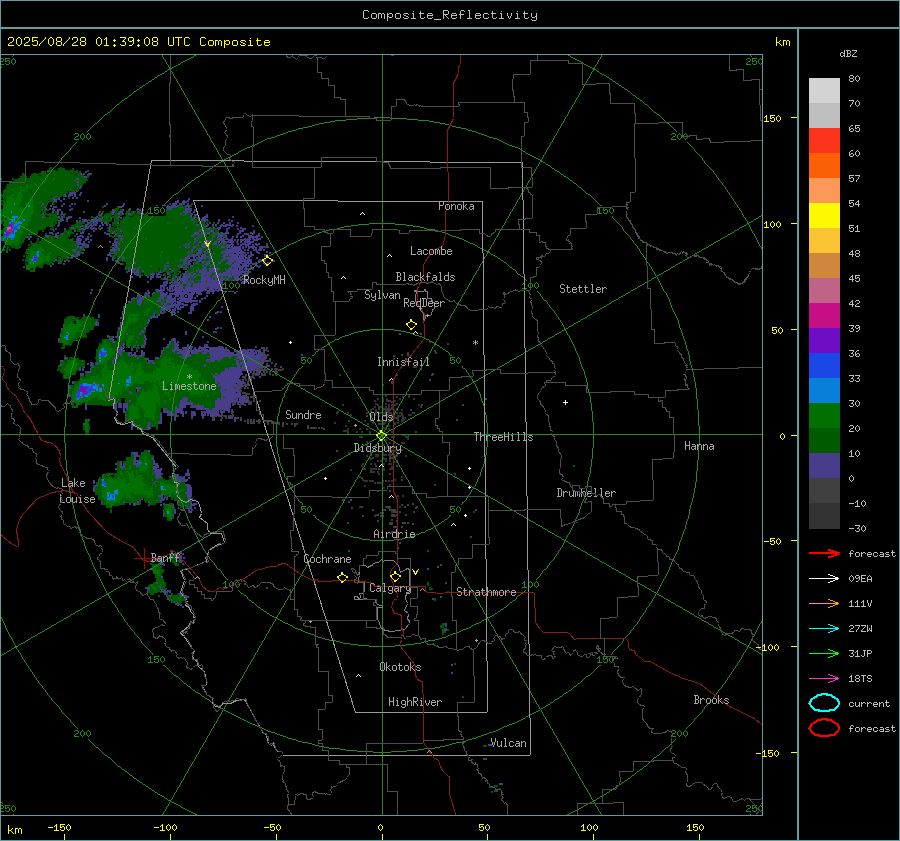Click the Limestone label

click(189, 386)
